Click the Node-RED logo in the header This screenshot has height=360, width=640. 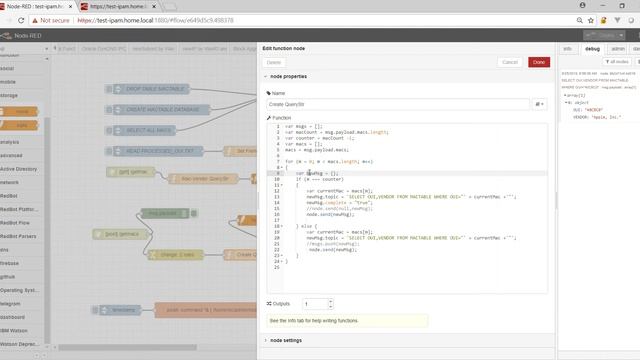21,36
